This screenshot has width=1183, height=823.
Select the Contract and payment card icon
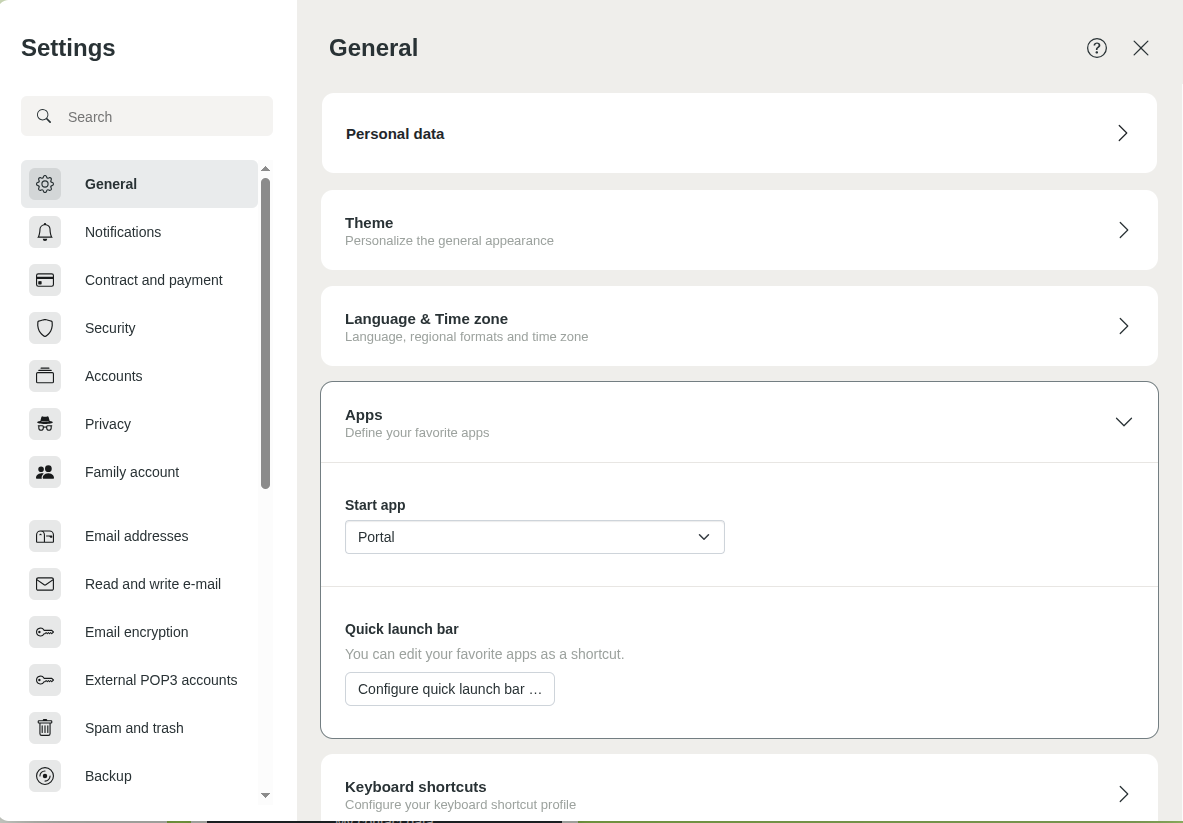pyautogui.click(x=45, y=280)
